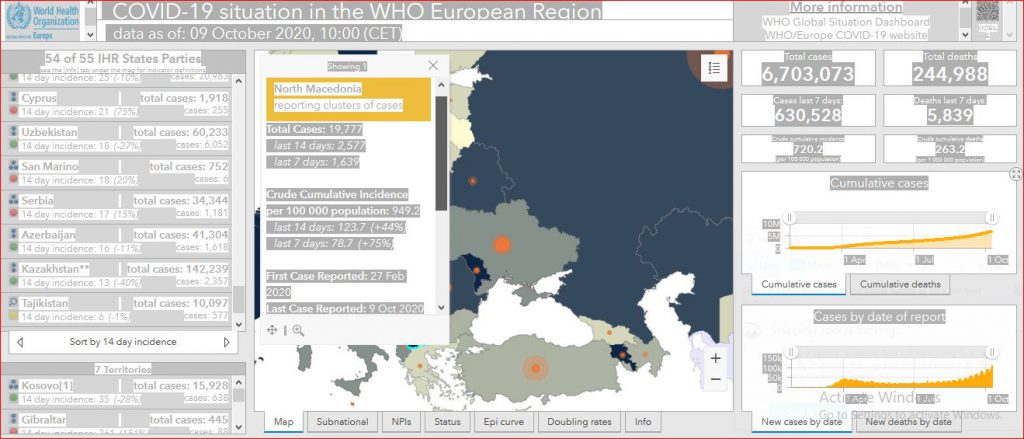
Task: Click Kosovo green trend dot
Action: [x=13, y=398]
